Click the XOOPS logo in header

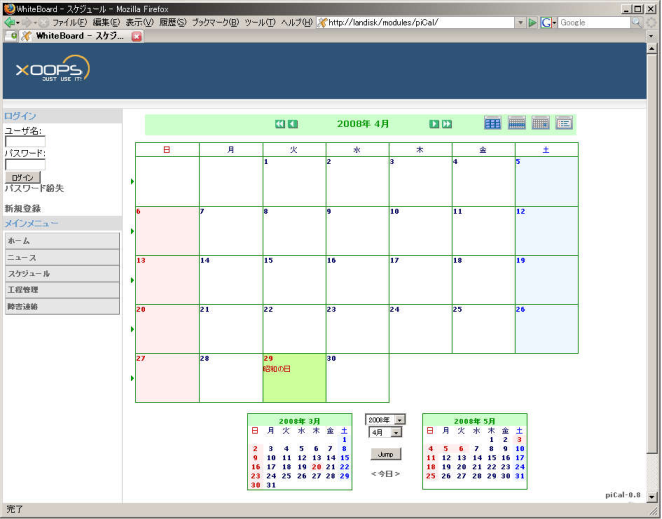52,69
